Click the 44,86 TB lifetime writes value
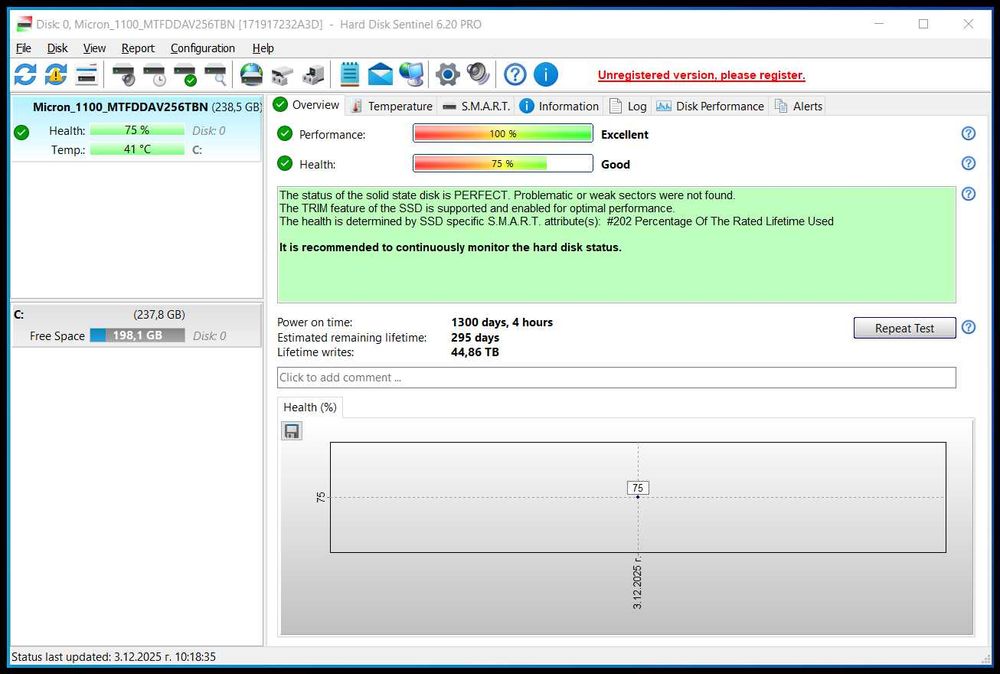Viewport: 1000px width, 674px height. point(475,352)
